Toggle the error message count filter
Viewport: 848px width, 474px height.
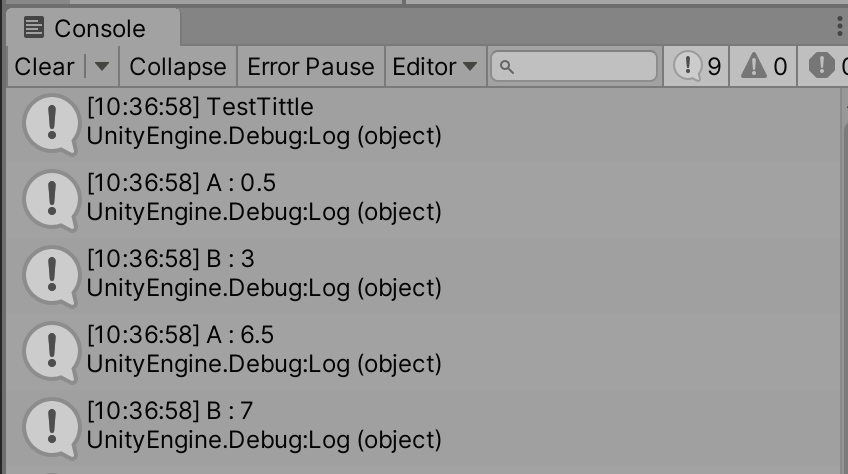click(823, 67)
